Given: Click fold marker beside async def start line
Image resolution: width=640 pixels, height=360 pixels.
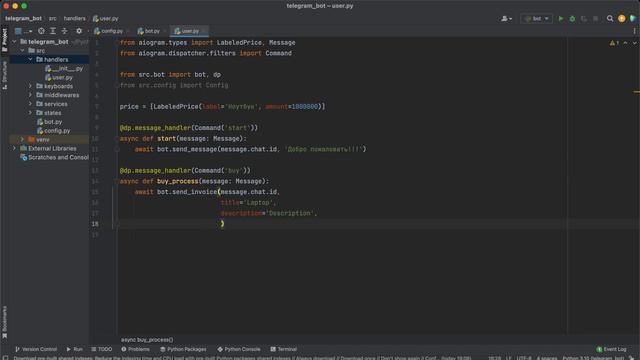Looking at the screenshot, I should (x=117, y=139).
